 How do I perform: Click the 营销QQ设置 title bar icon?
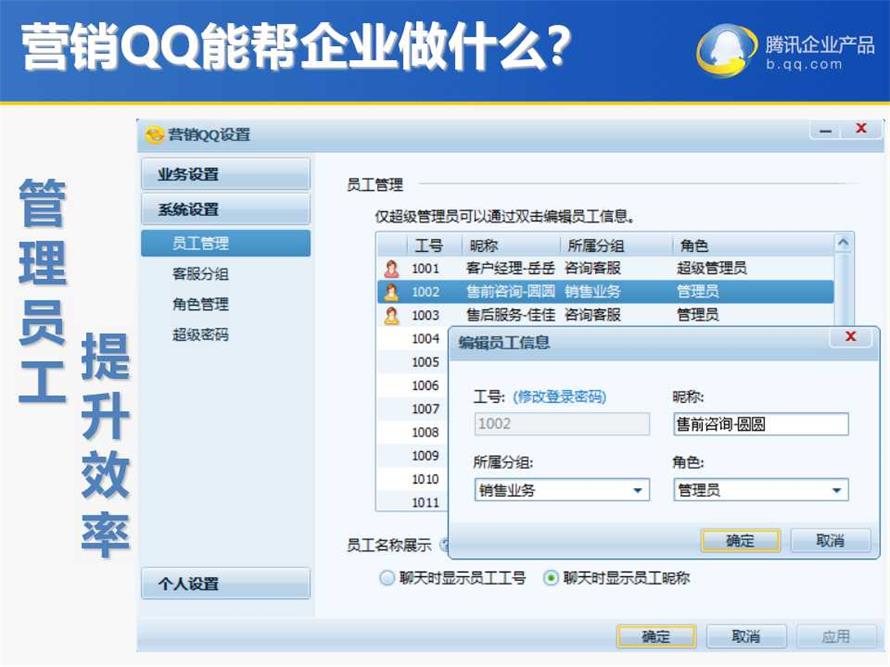point(155,135)
